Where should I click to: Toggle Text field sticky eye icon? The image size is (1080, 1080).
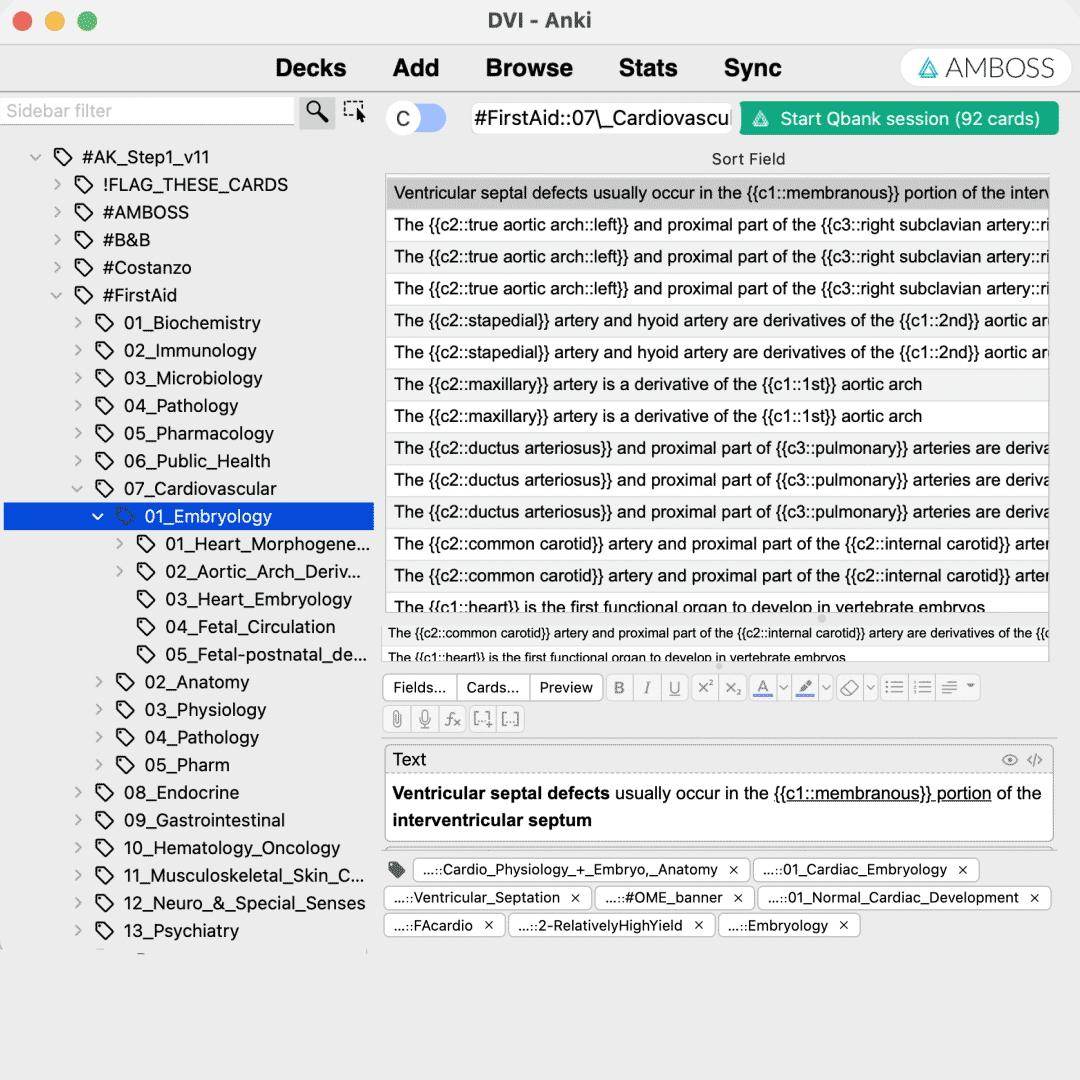1010,760
